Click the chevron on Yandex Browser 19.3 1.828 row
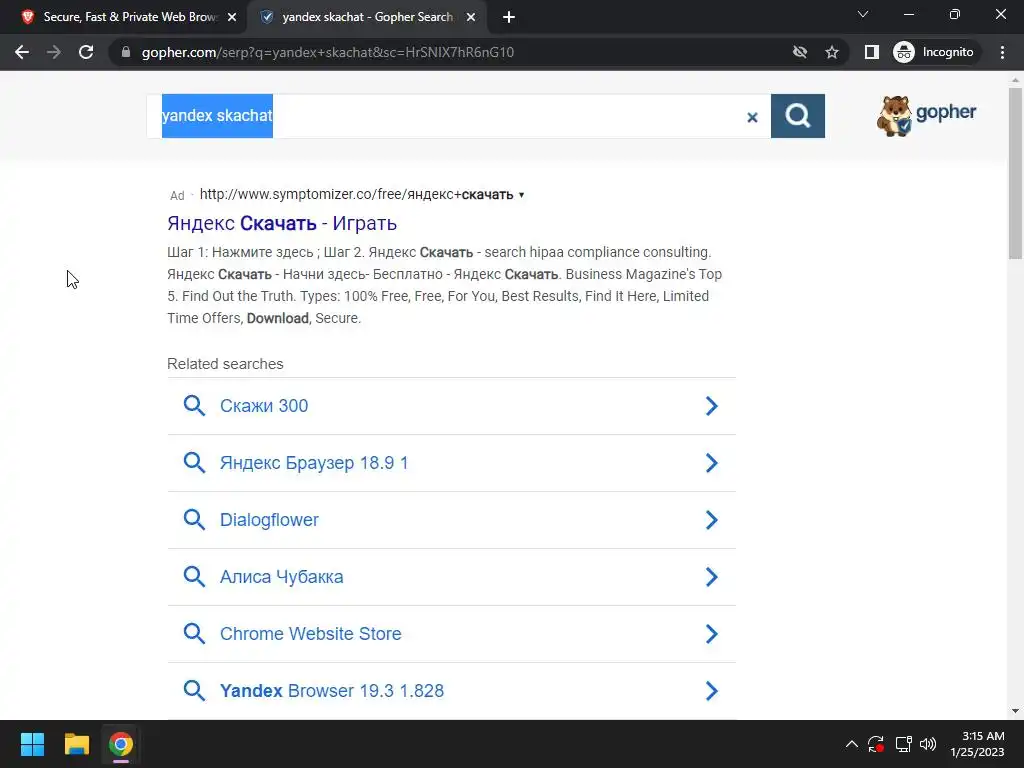The image size is (1024, 768). tap(712, 690)
